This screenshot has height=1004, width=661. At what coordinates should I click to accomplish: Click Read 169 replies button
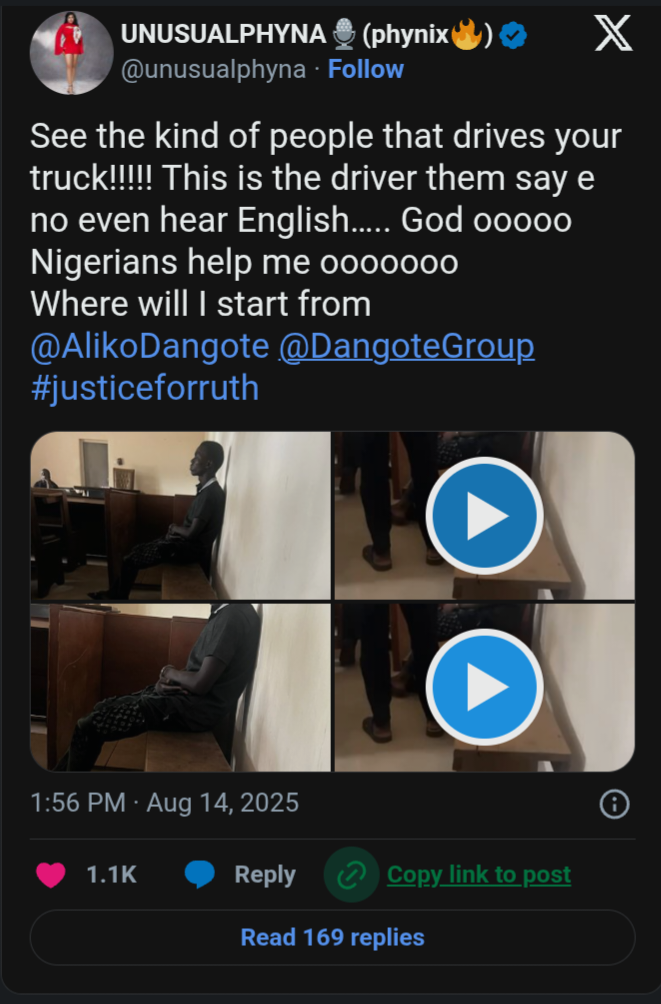332,937
